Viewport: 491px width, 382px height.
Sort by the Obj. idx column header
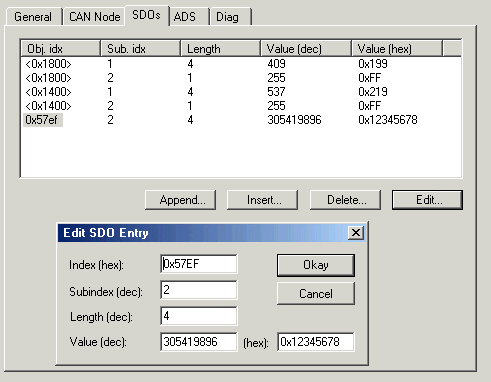point(60,49)
